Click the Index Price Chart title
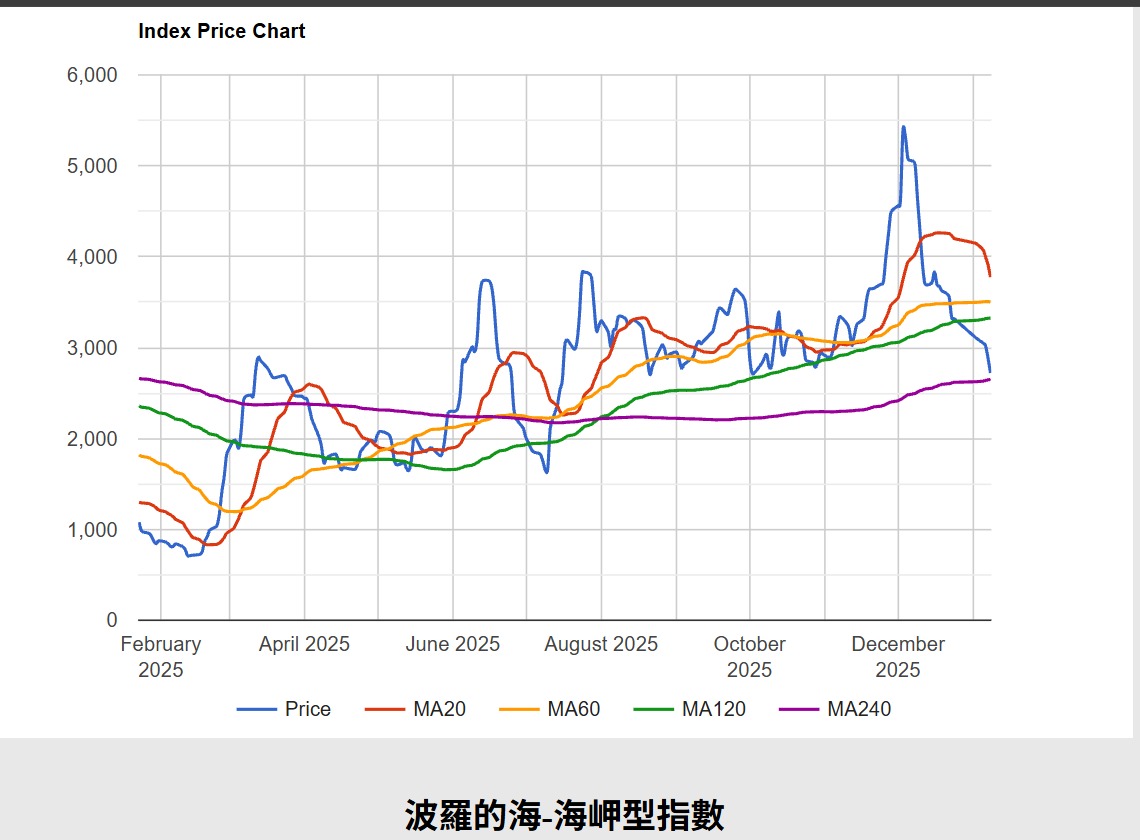The width and height of the screenshot is (1140, 840). click(x=221, y=31)
